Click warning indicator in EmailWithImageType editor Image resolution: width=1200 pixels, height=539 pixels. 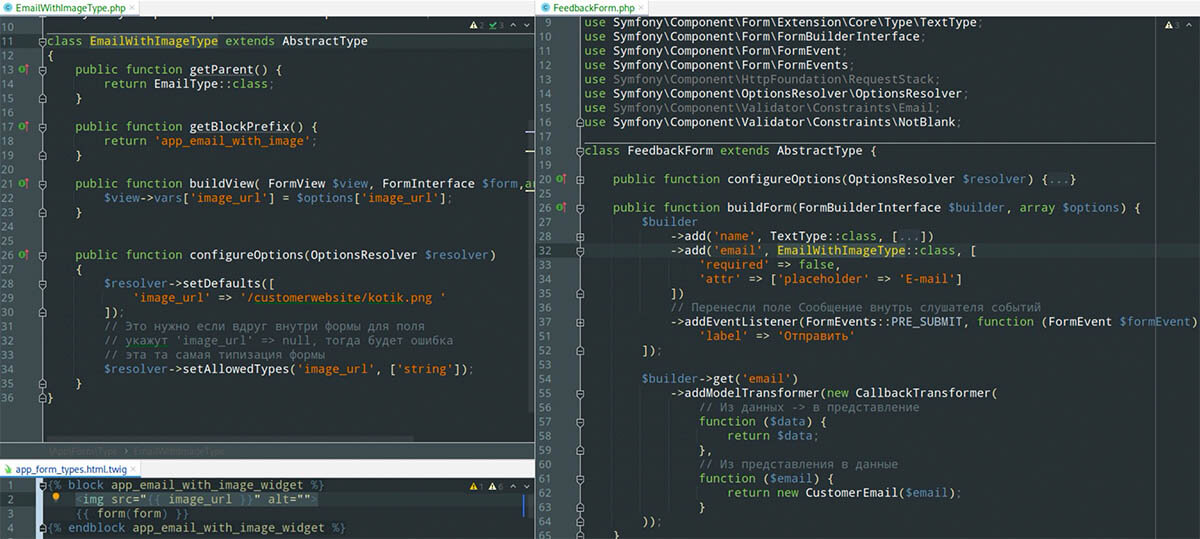(474, 26)
